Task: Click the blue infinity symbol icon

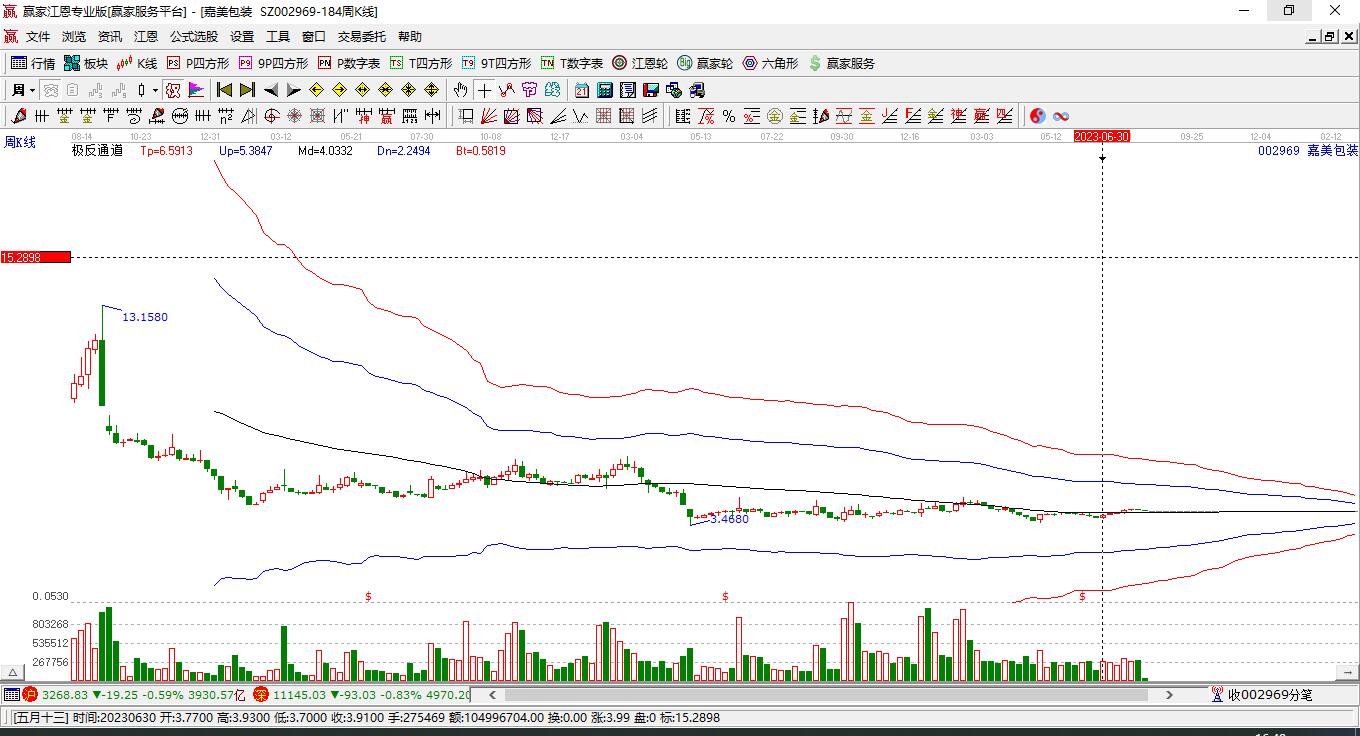Action: click(x=1061, y=116)
